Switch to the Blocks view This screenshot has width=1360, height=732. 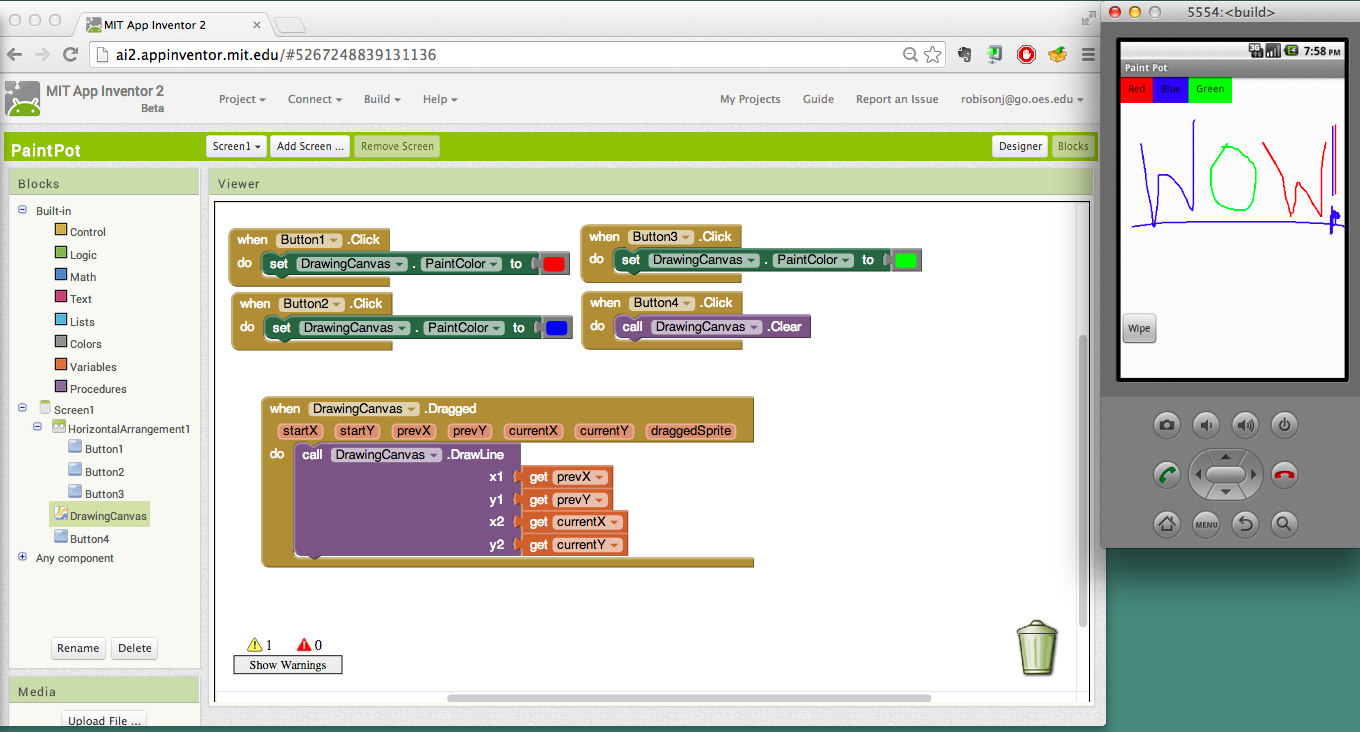tap(1072, 146)
